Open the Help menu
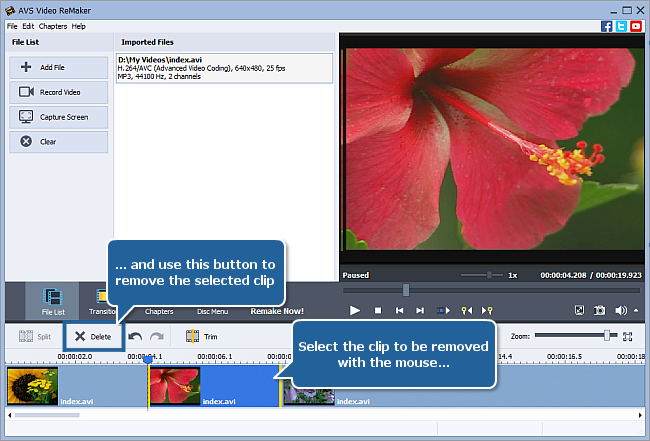Screen dimensions: 650x441 (x=78, y=26)
